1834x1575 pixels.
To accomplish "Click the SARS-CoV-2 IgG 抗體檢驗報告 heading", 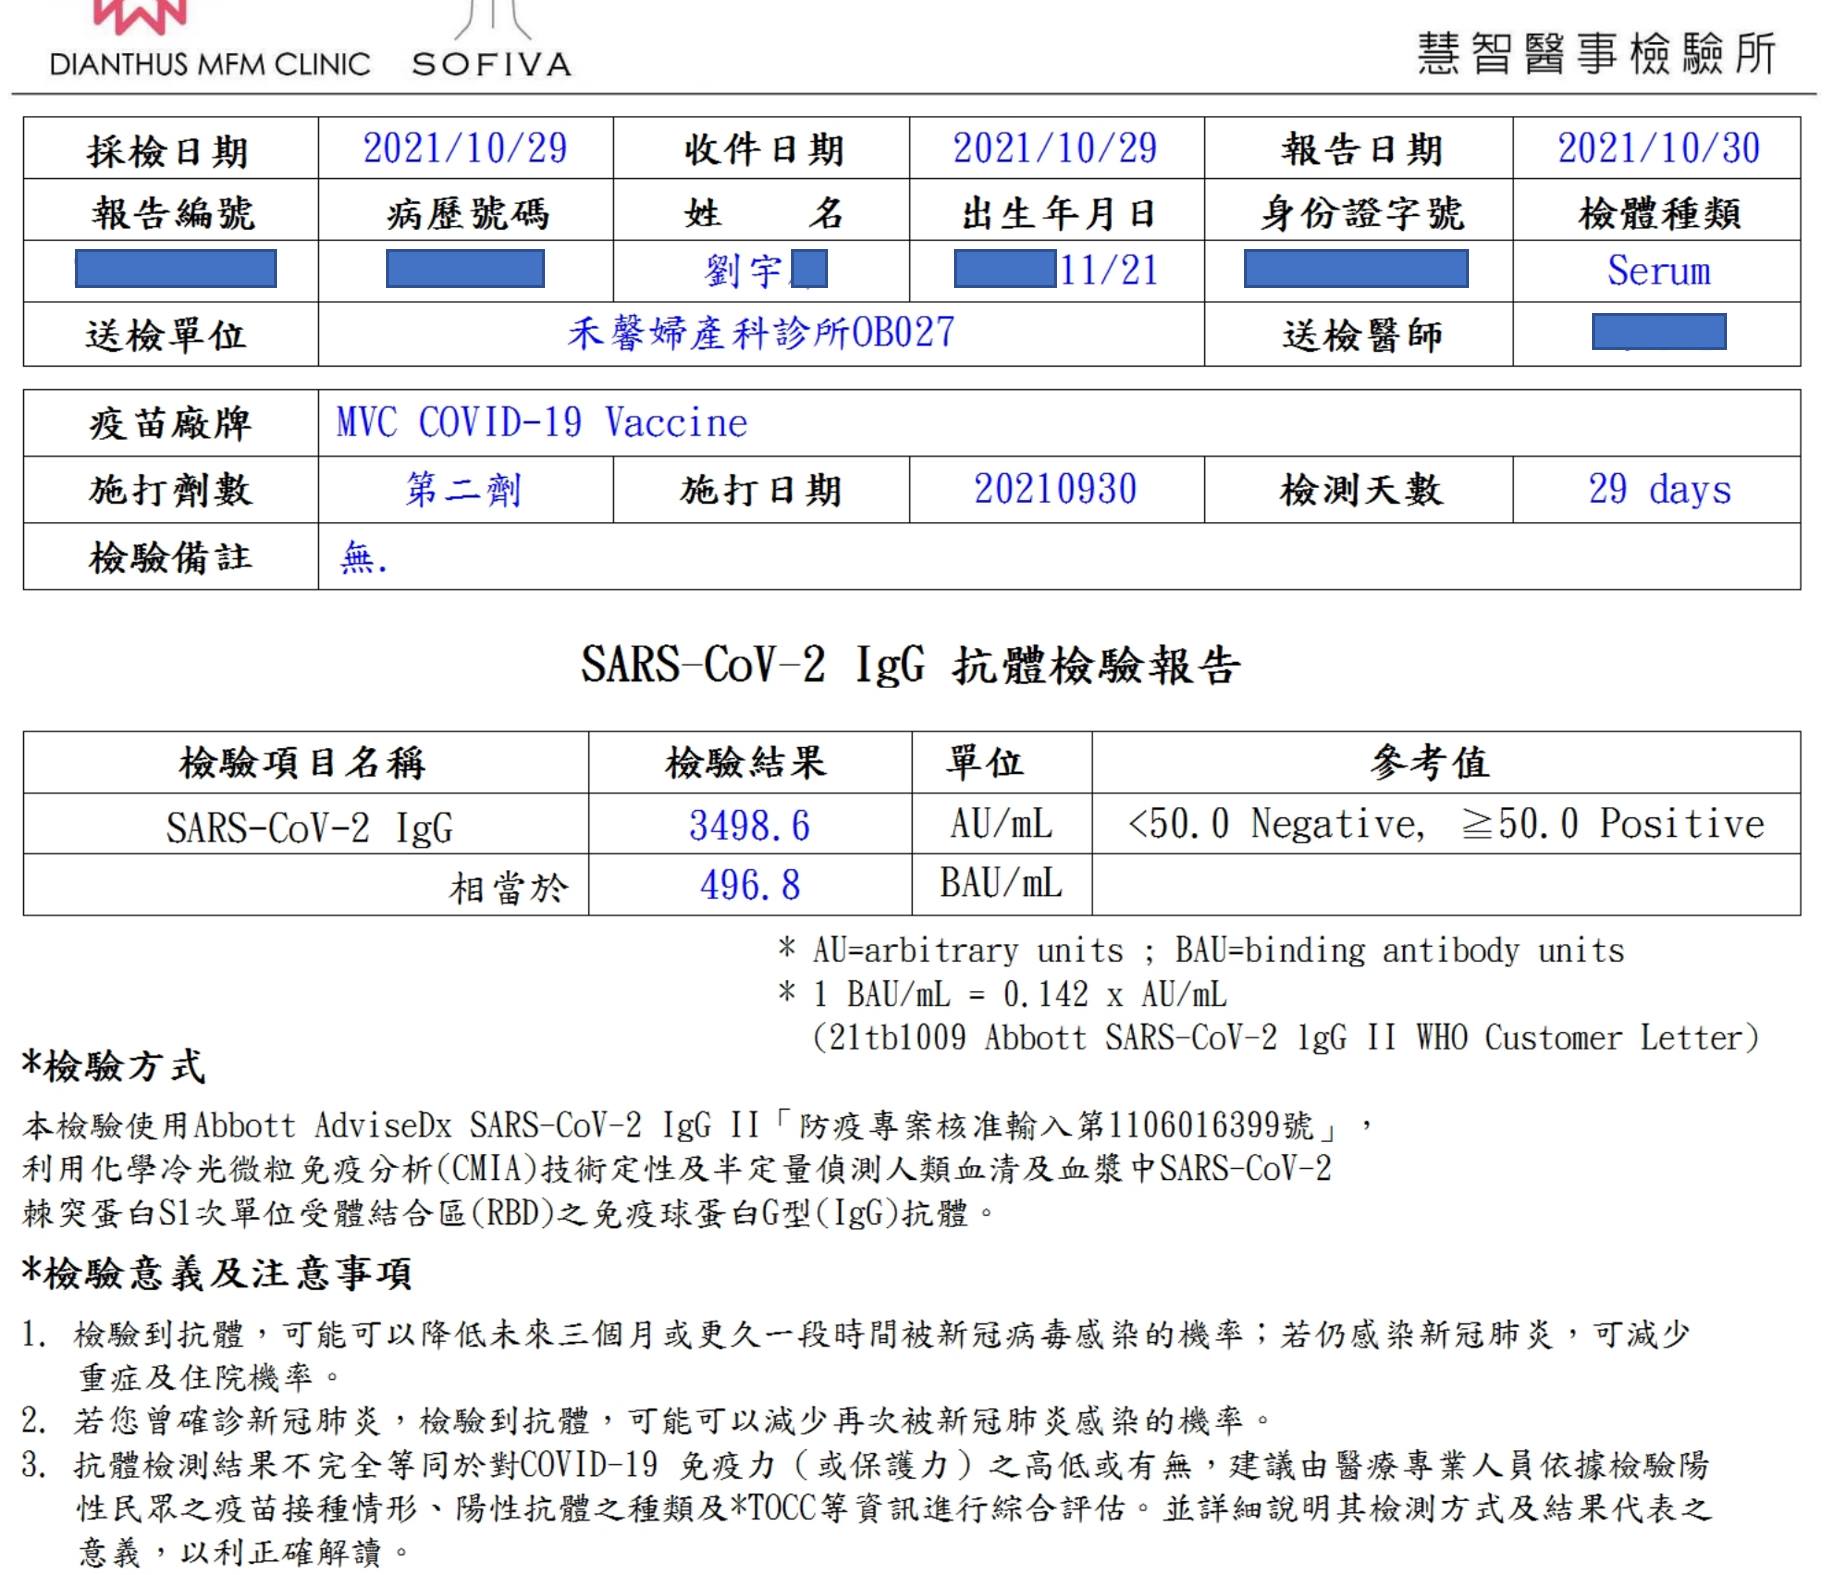I will [x=911, y=665].
